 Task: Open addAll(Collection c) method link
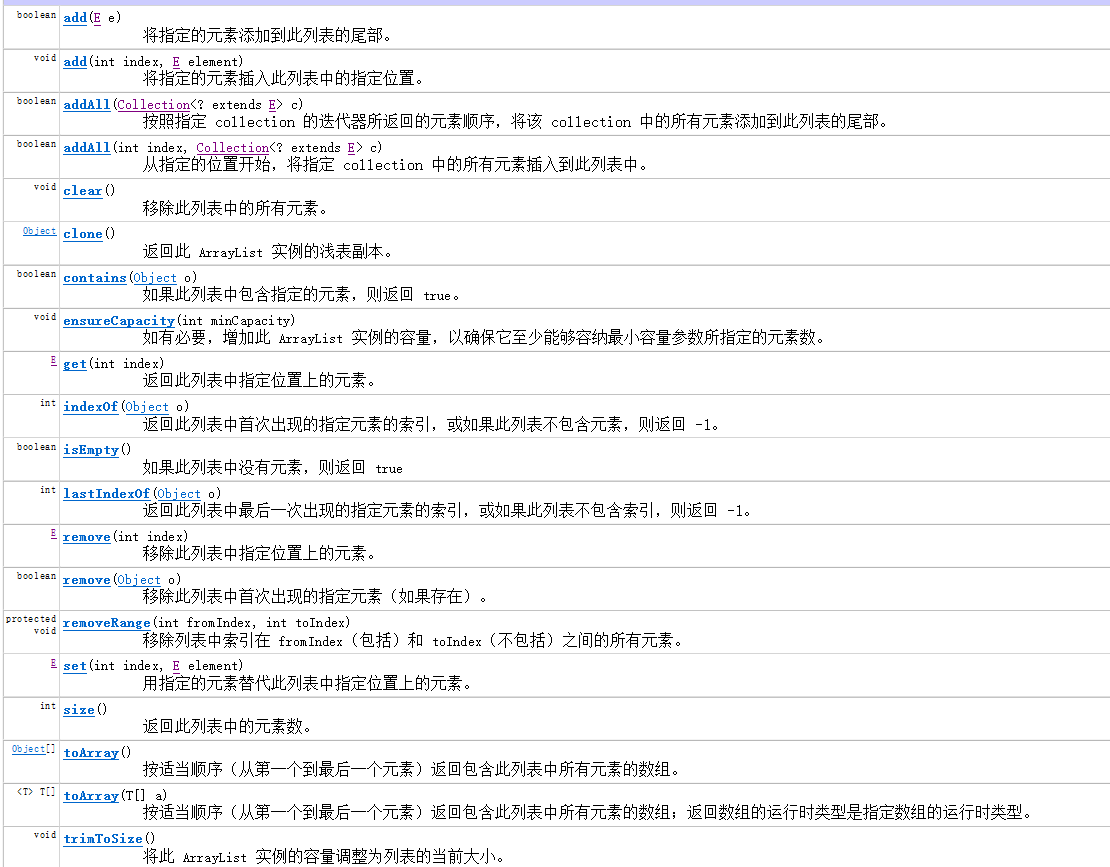(x=86, y=105)
